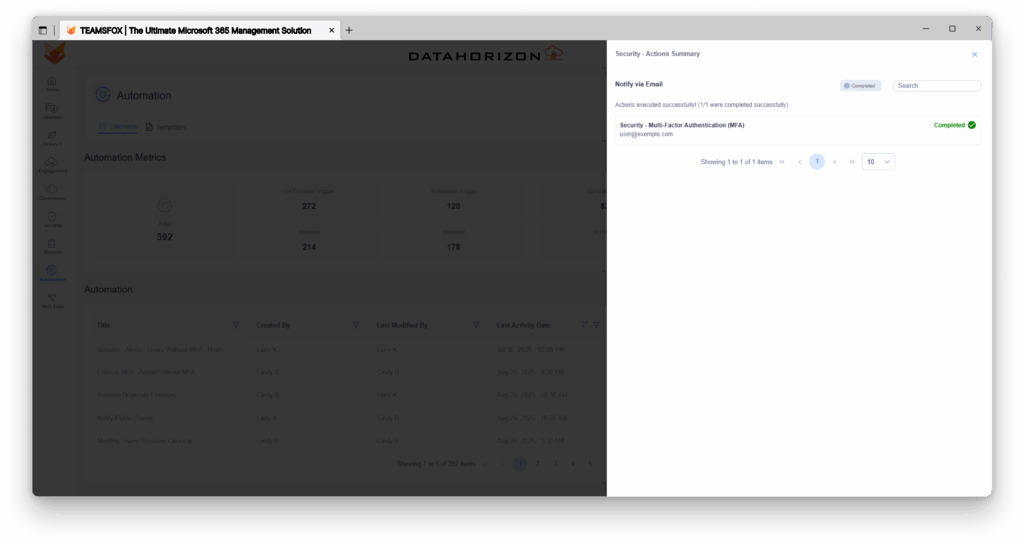This screenshot has width=1024, height=544.
Task: Click Title column header in automation table
Action: (x=103, y=325)
